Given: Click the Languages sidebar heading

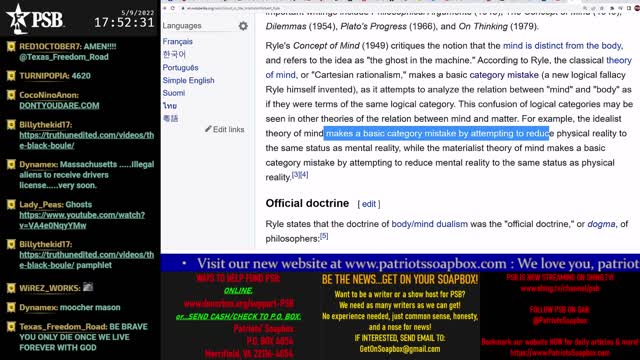Looking at the screenshot, I should coord(182,26).
